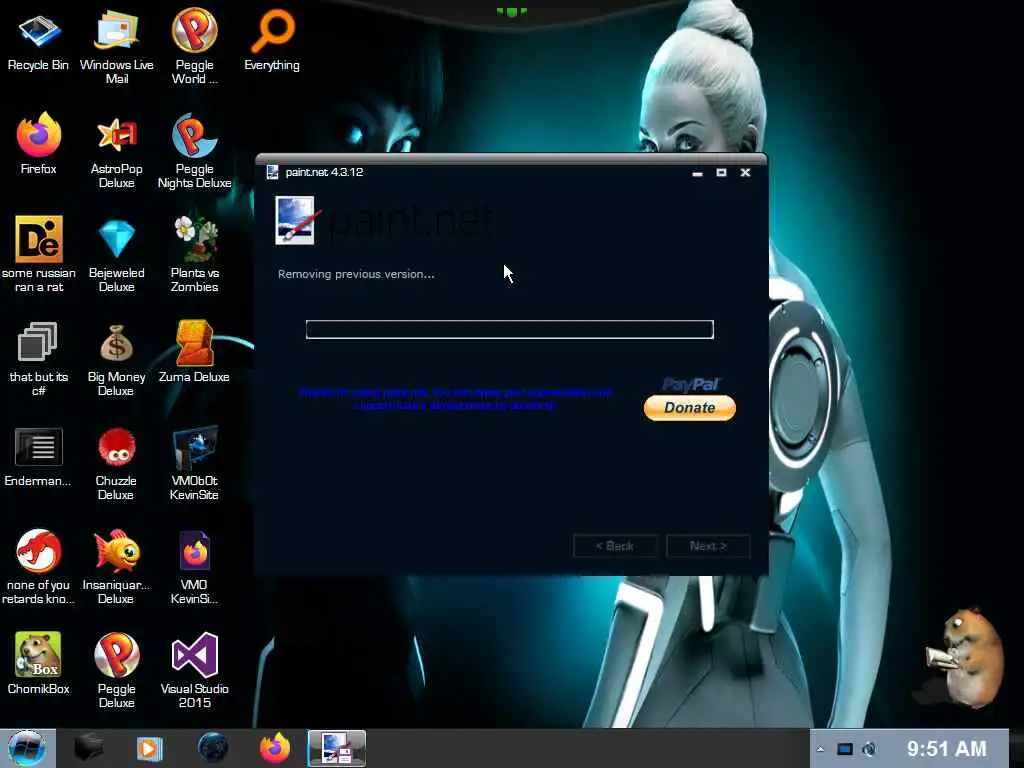Click the monitor system tray icon
Image resolution: width=1024 pixels, height=768 pixels.
[844, 749]
